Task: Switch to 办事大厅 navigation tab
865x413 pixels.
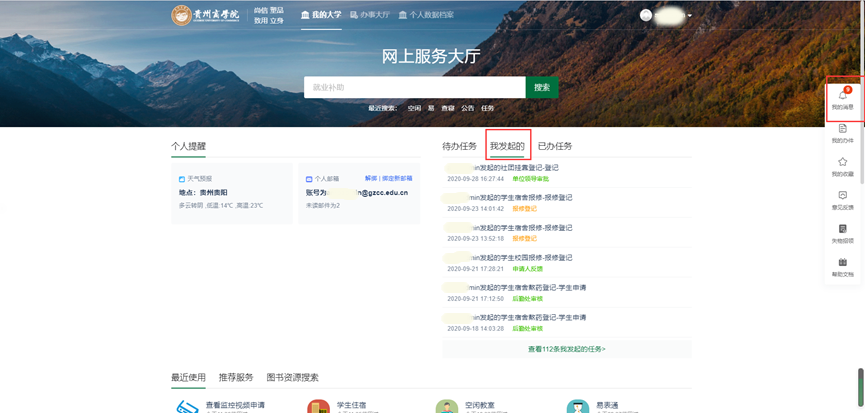Action: pos(370,15)
